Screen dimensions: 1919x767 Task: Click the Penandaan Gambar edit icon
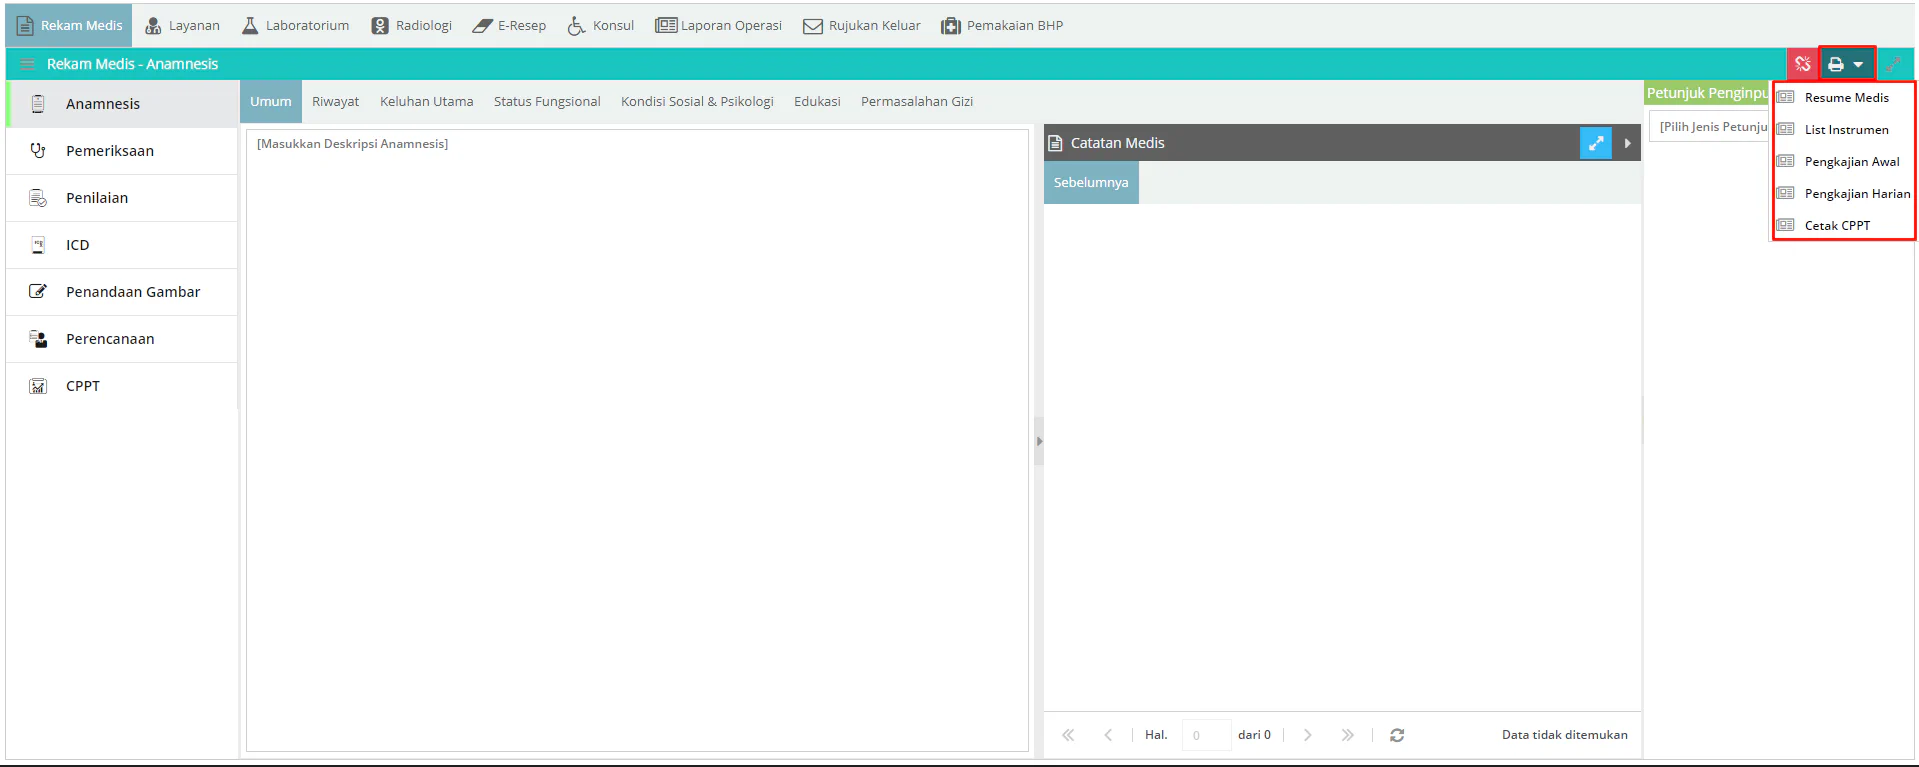click(38, 292)
